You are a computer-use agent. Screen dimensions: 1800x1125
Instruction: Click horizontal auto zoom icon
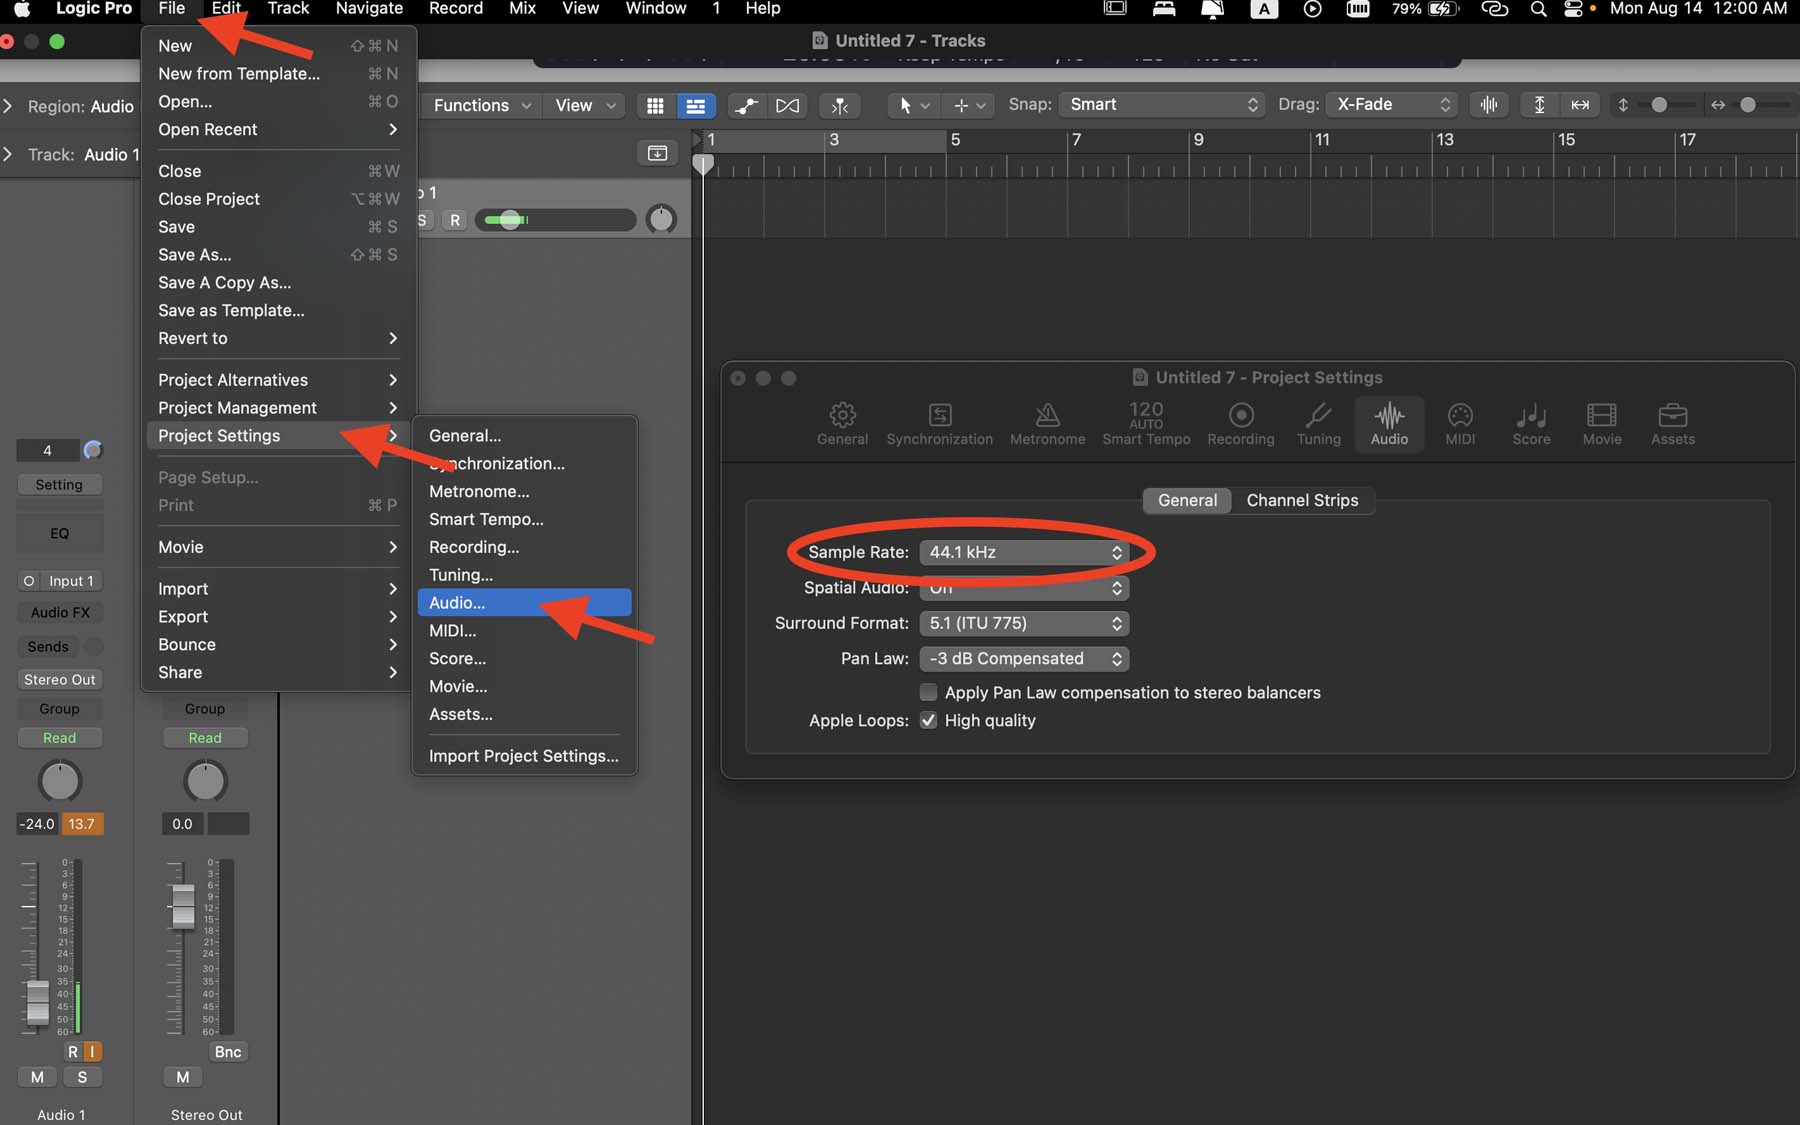1580,104
